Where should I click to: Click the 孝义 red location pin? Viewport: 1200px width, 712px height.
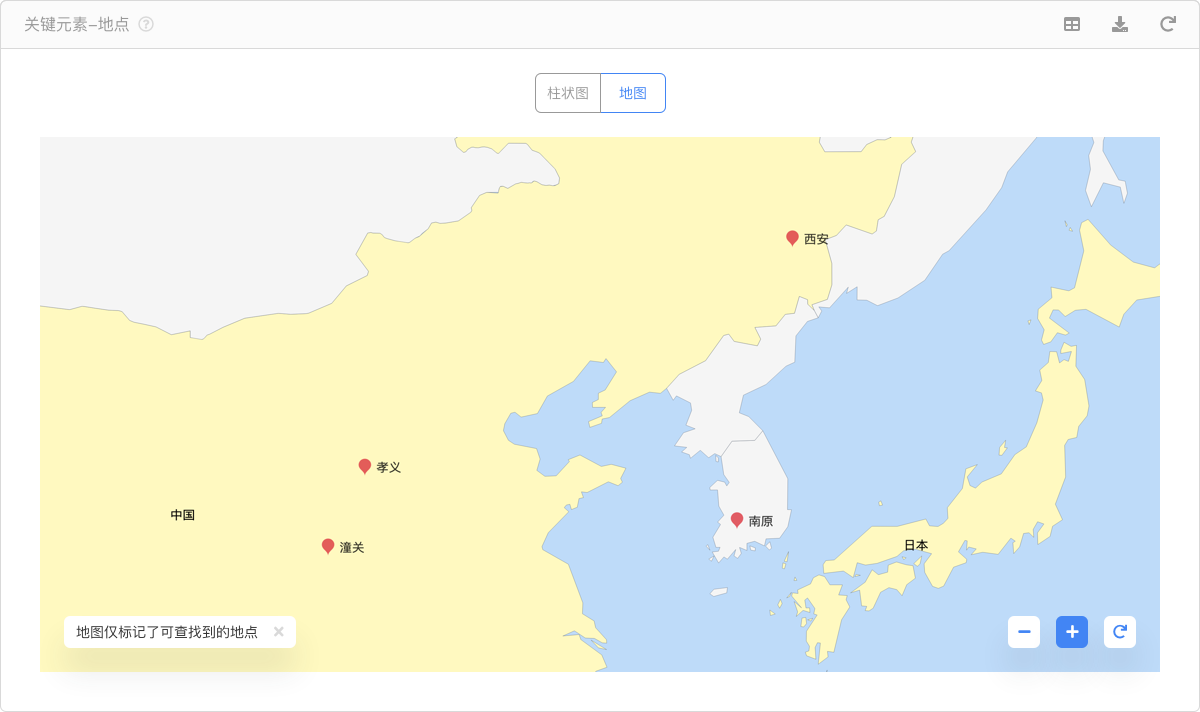coord(365,466)
